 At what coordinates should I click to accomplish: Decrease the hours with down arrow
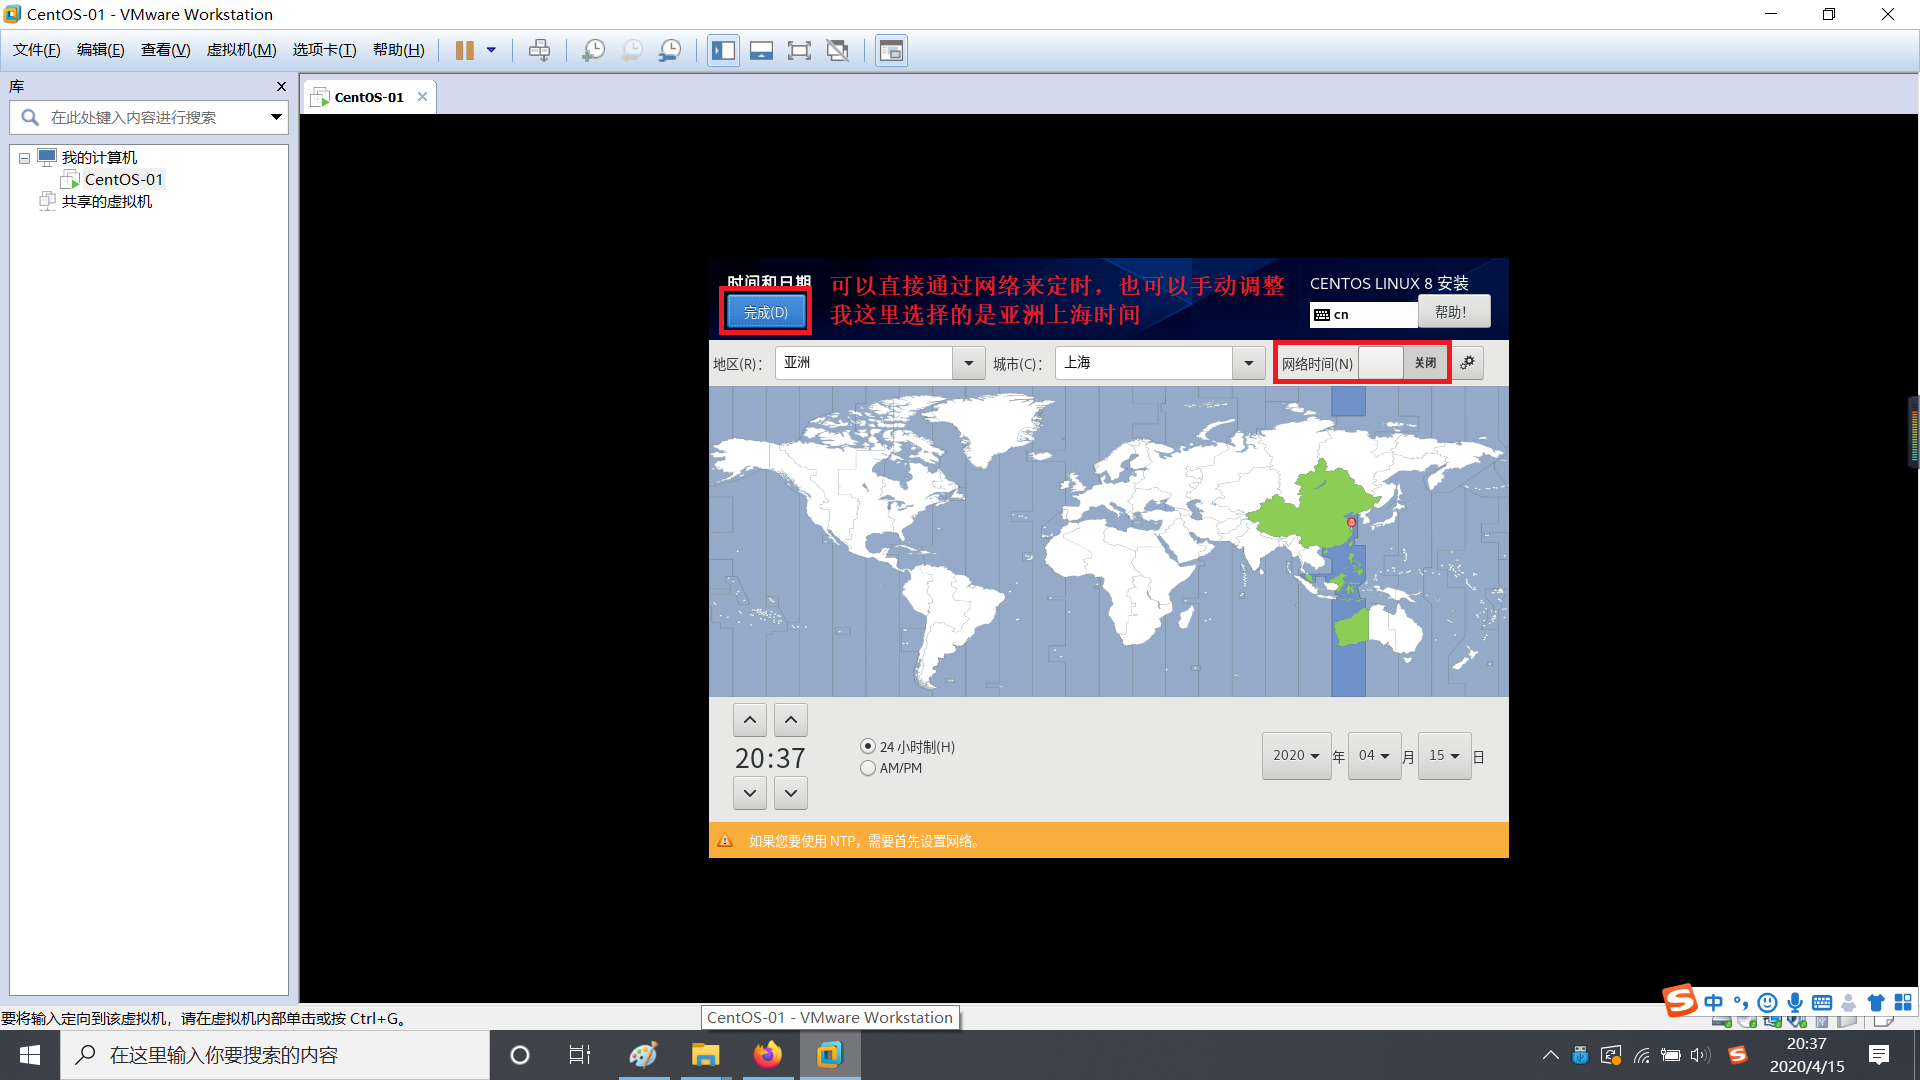point(750,793)
